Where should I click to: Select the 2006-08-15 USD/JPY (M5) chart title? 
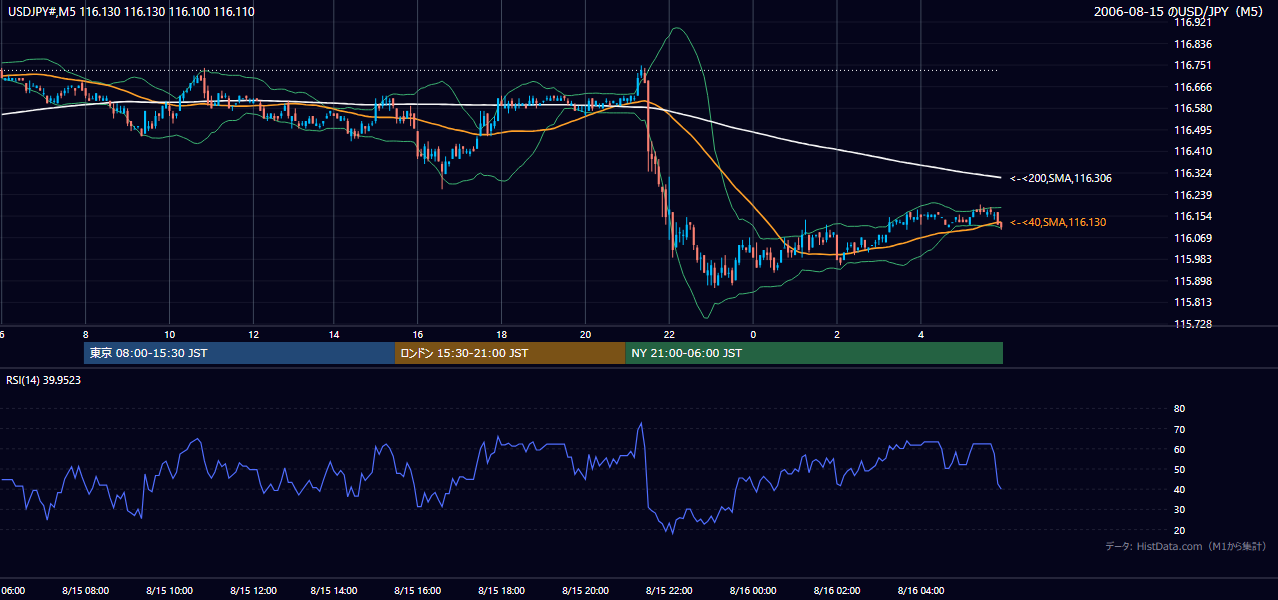click(x=1180, y=12)
